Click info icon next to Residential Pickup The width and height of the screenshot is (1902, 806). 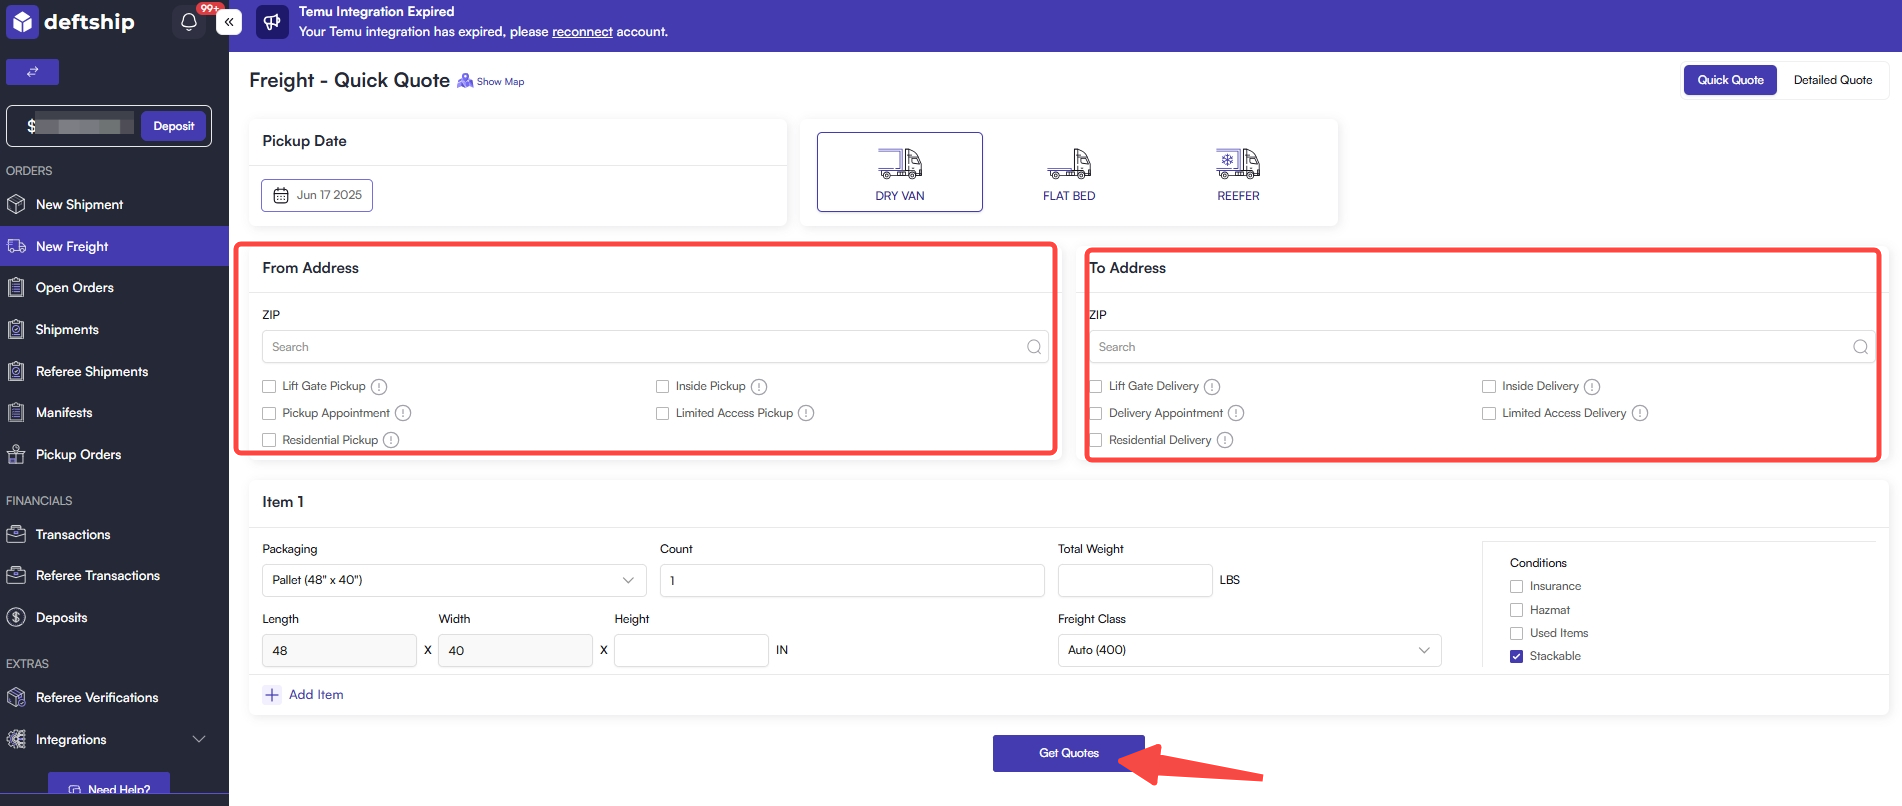(391, 440)
